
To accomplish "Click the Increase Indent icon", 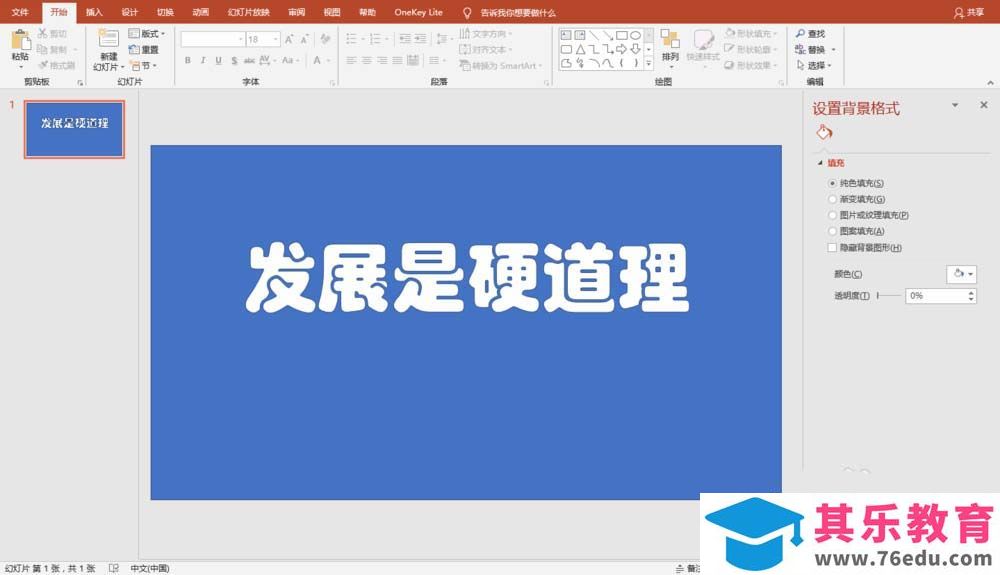I will pos(420,40).
